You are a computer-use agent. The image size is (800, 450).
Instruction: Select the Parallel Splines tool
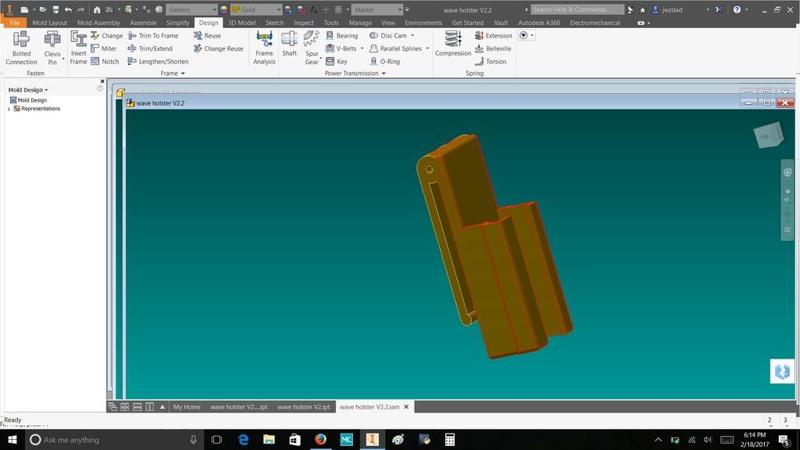[395, 48]
